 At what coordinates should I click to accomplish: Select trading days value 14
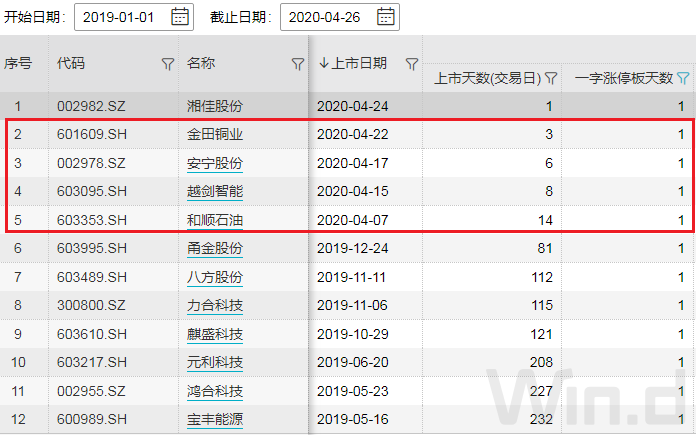(x=545, y=220)
